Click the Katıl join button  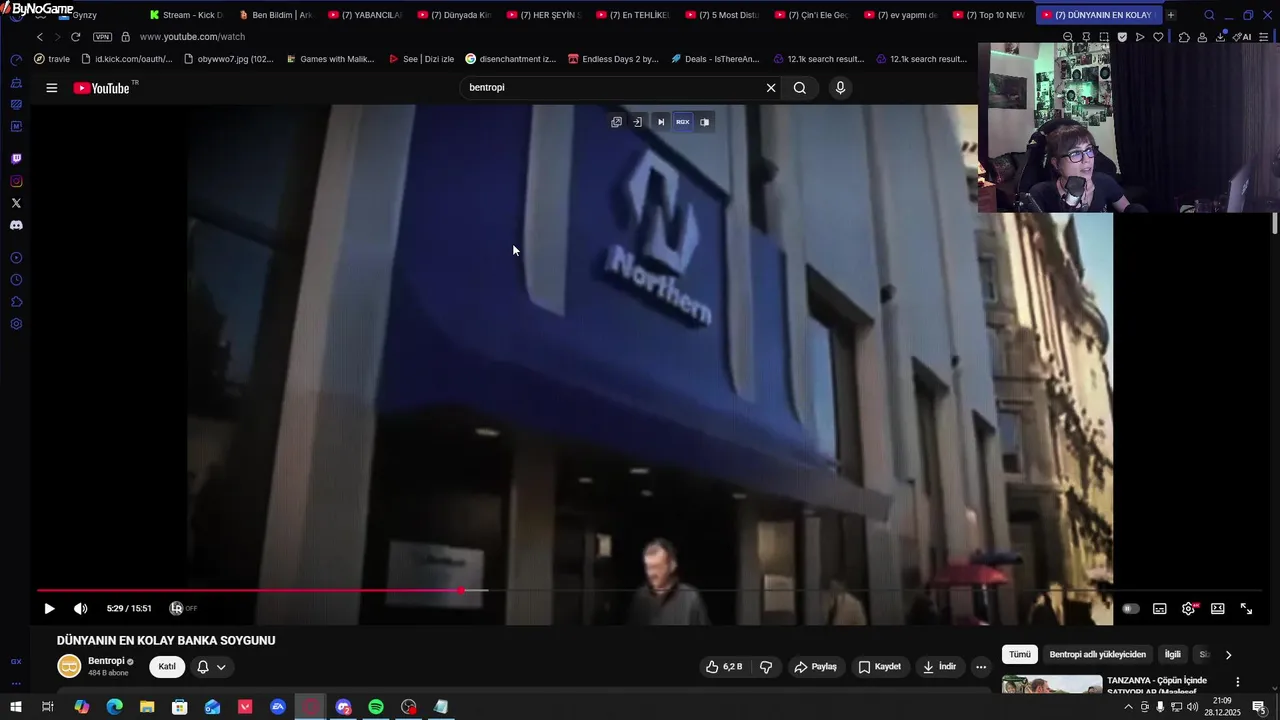pyautogui.click(x=167, y=667)
